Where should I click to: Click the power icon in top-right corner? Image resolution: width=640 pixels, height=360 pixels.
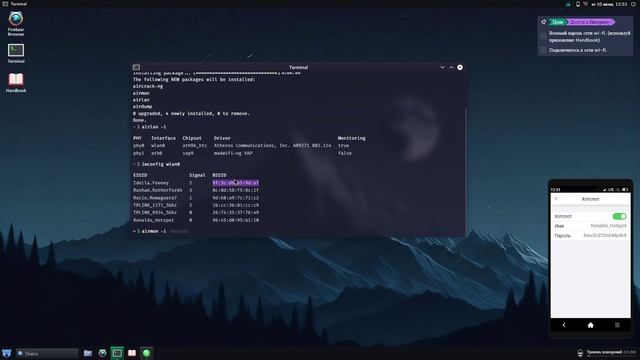point(634,4)
